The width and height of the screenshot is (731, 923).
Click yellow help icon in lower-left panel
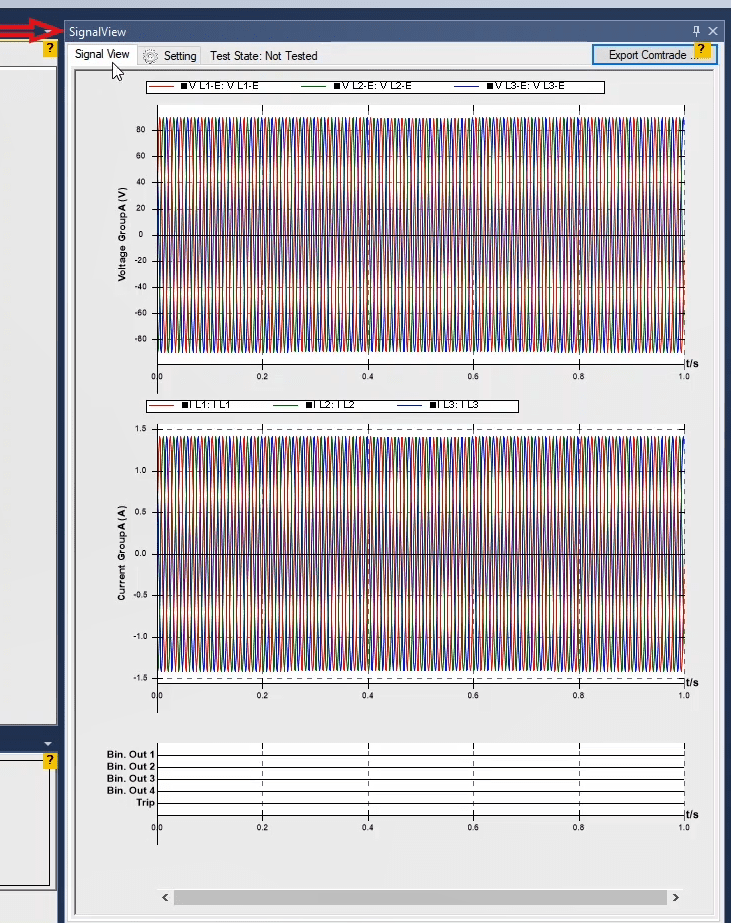tap(50, 761)
